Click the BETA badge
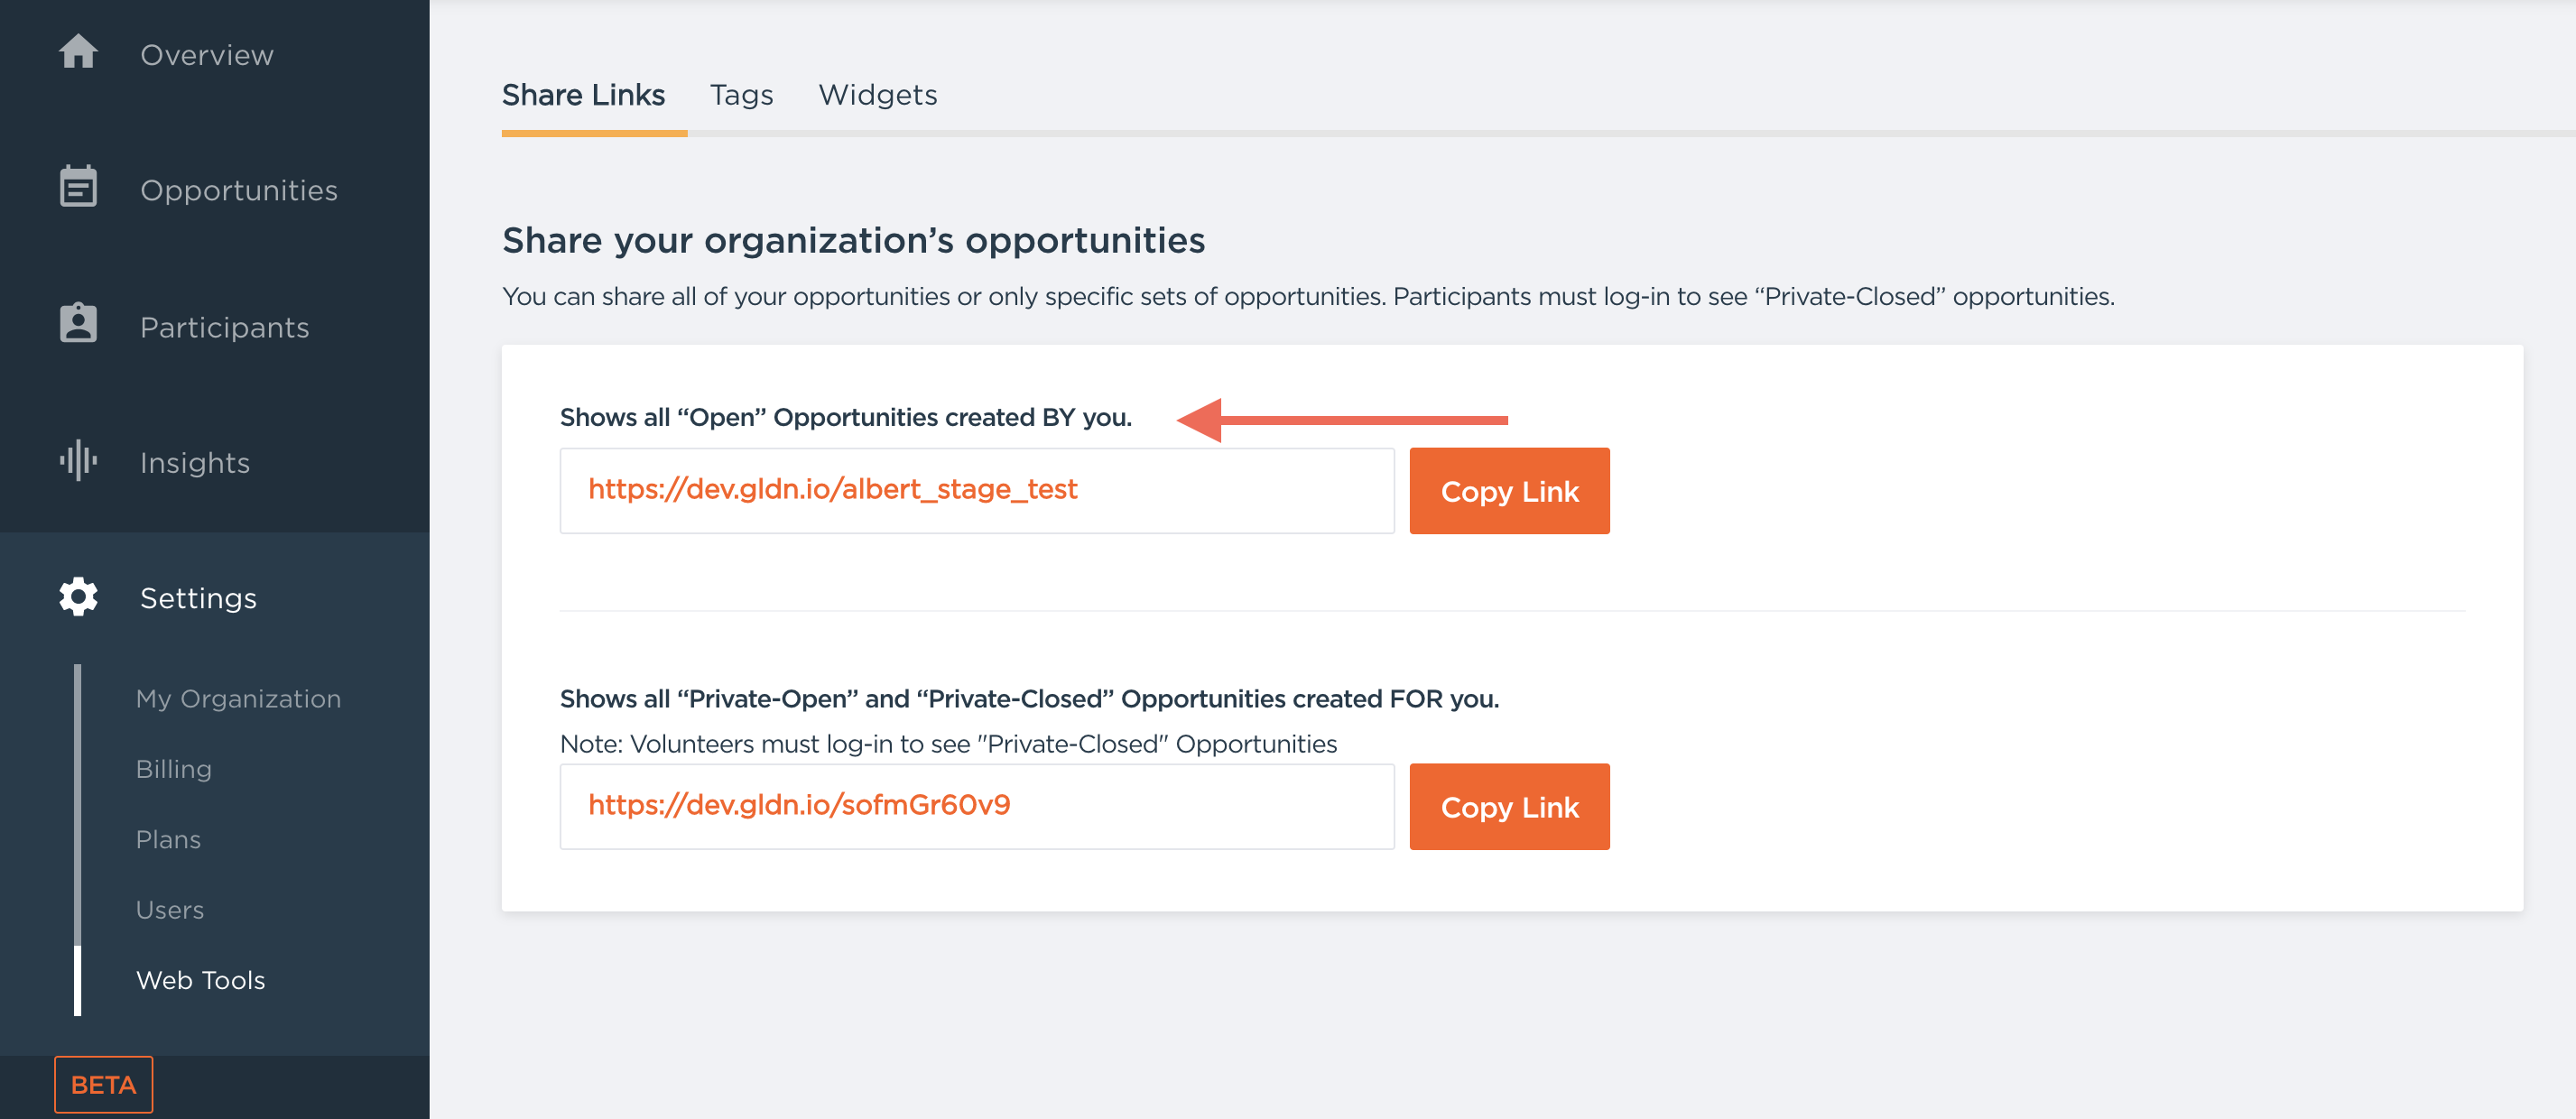The height and width of the screenshot is (1119, 2576). click(103, 1084)
